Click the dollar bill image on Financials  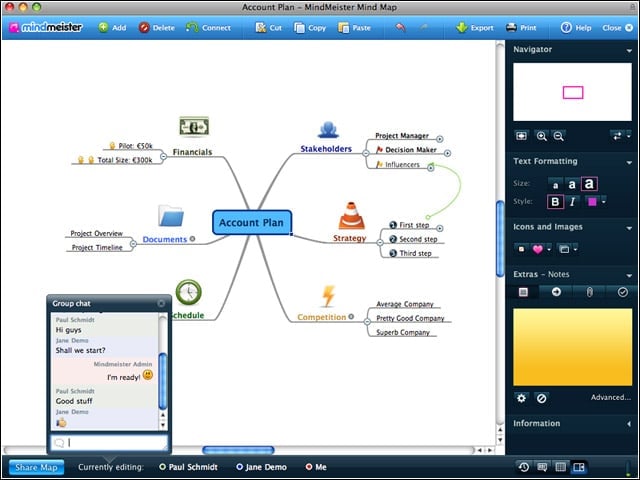[194, 126]
